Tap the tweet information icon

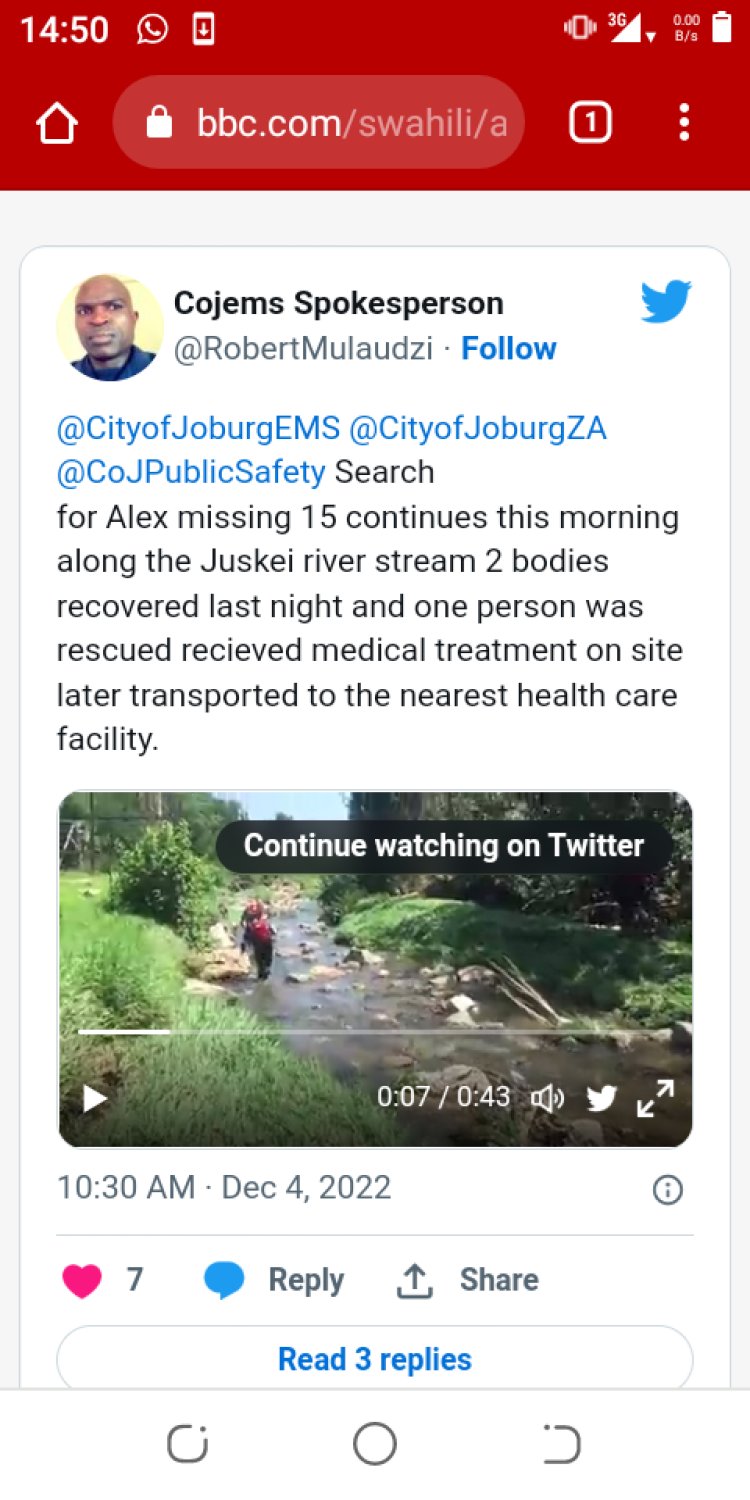point(667,1189)
